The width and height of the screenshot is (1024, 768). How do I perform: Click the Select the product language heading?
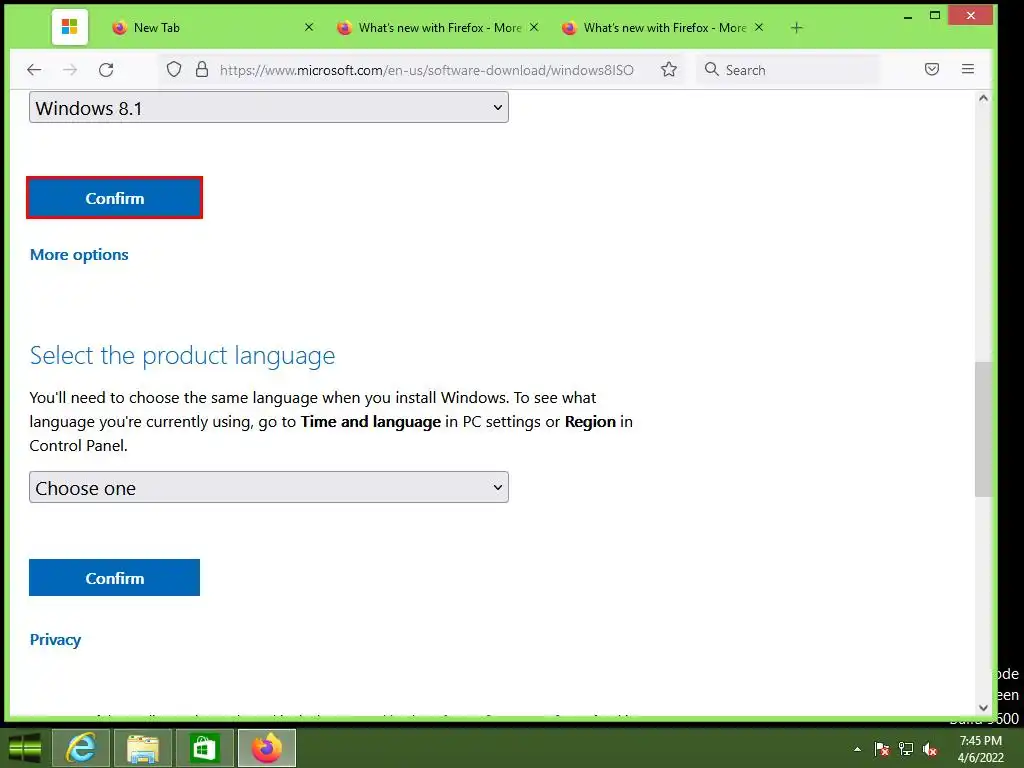click(x=182, y=355)
